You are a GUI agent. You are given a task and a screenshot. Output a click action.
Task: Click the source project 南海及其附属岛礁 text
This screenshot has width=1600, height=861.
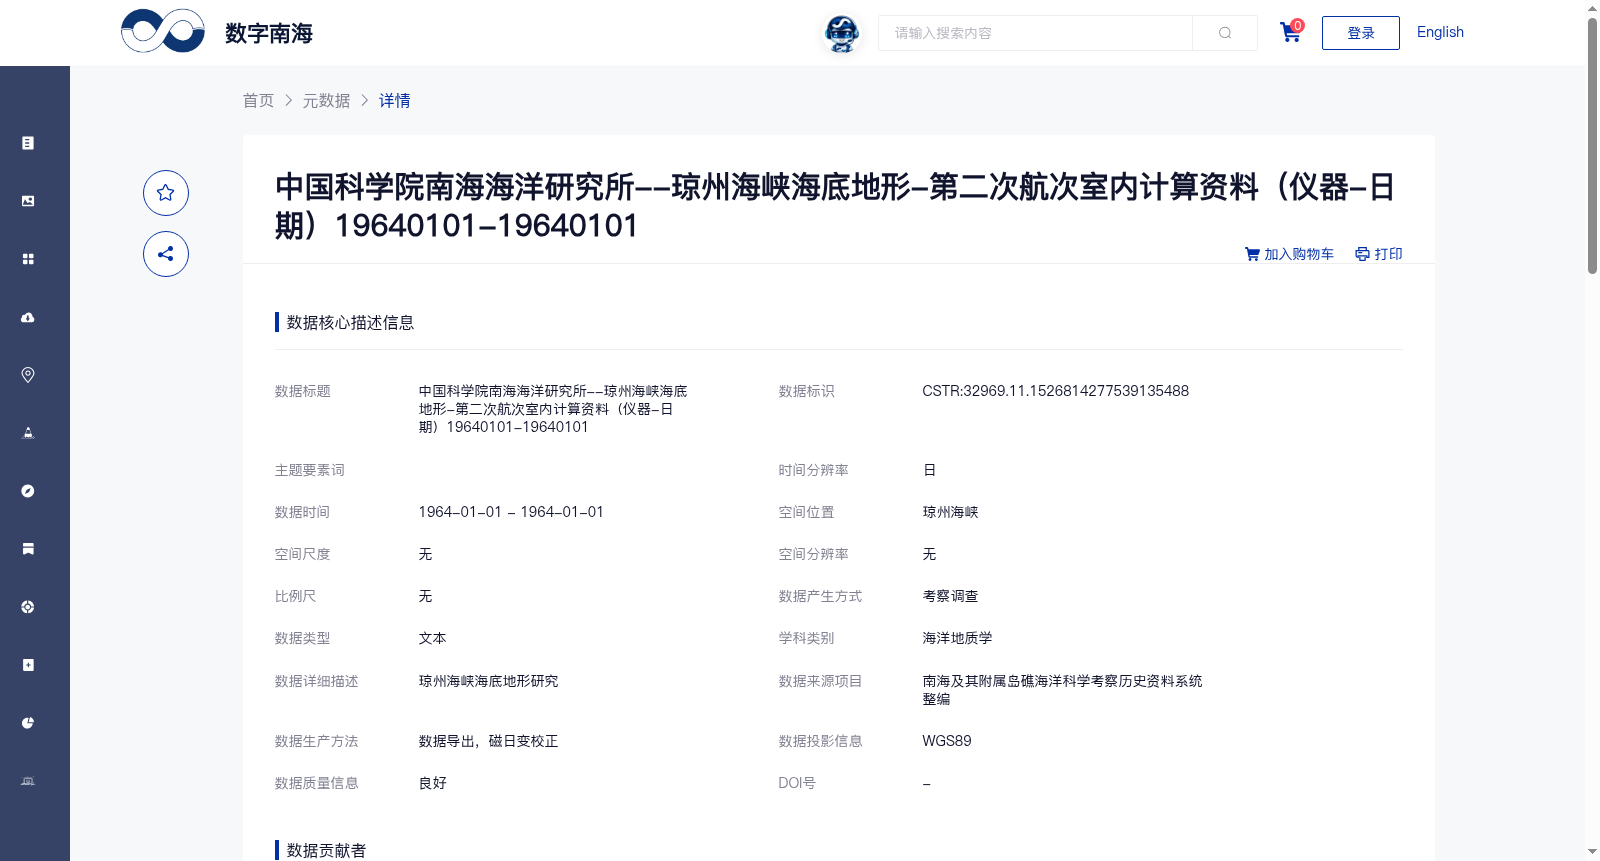tap(1062, 690)
